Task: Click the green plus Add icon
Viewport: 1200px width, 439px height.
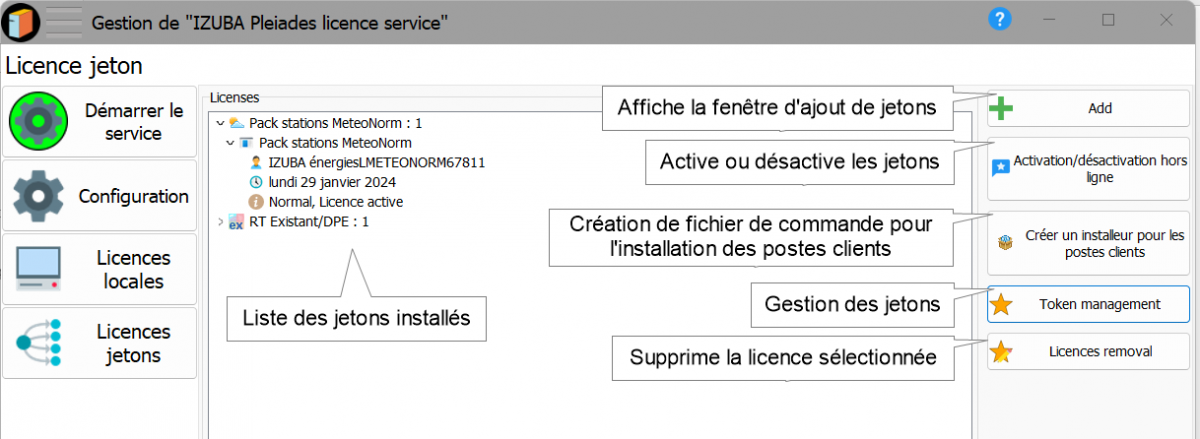Action: point(1001,108)
